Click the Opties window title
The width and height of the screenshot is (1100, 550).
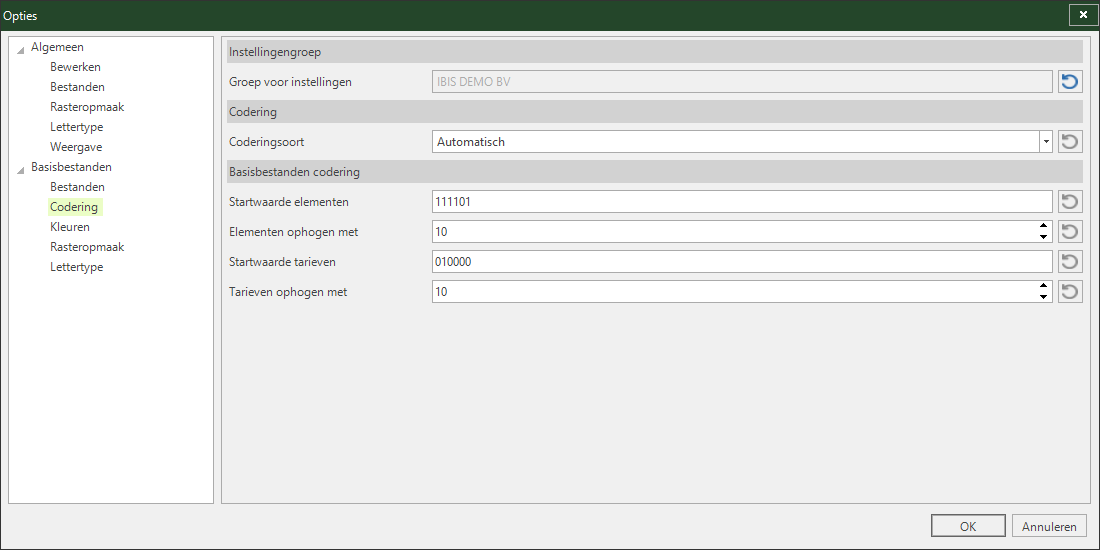click(20, 15)
